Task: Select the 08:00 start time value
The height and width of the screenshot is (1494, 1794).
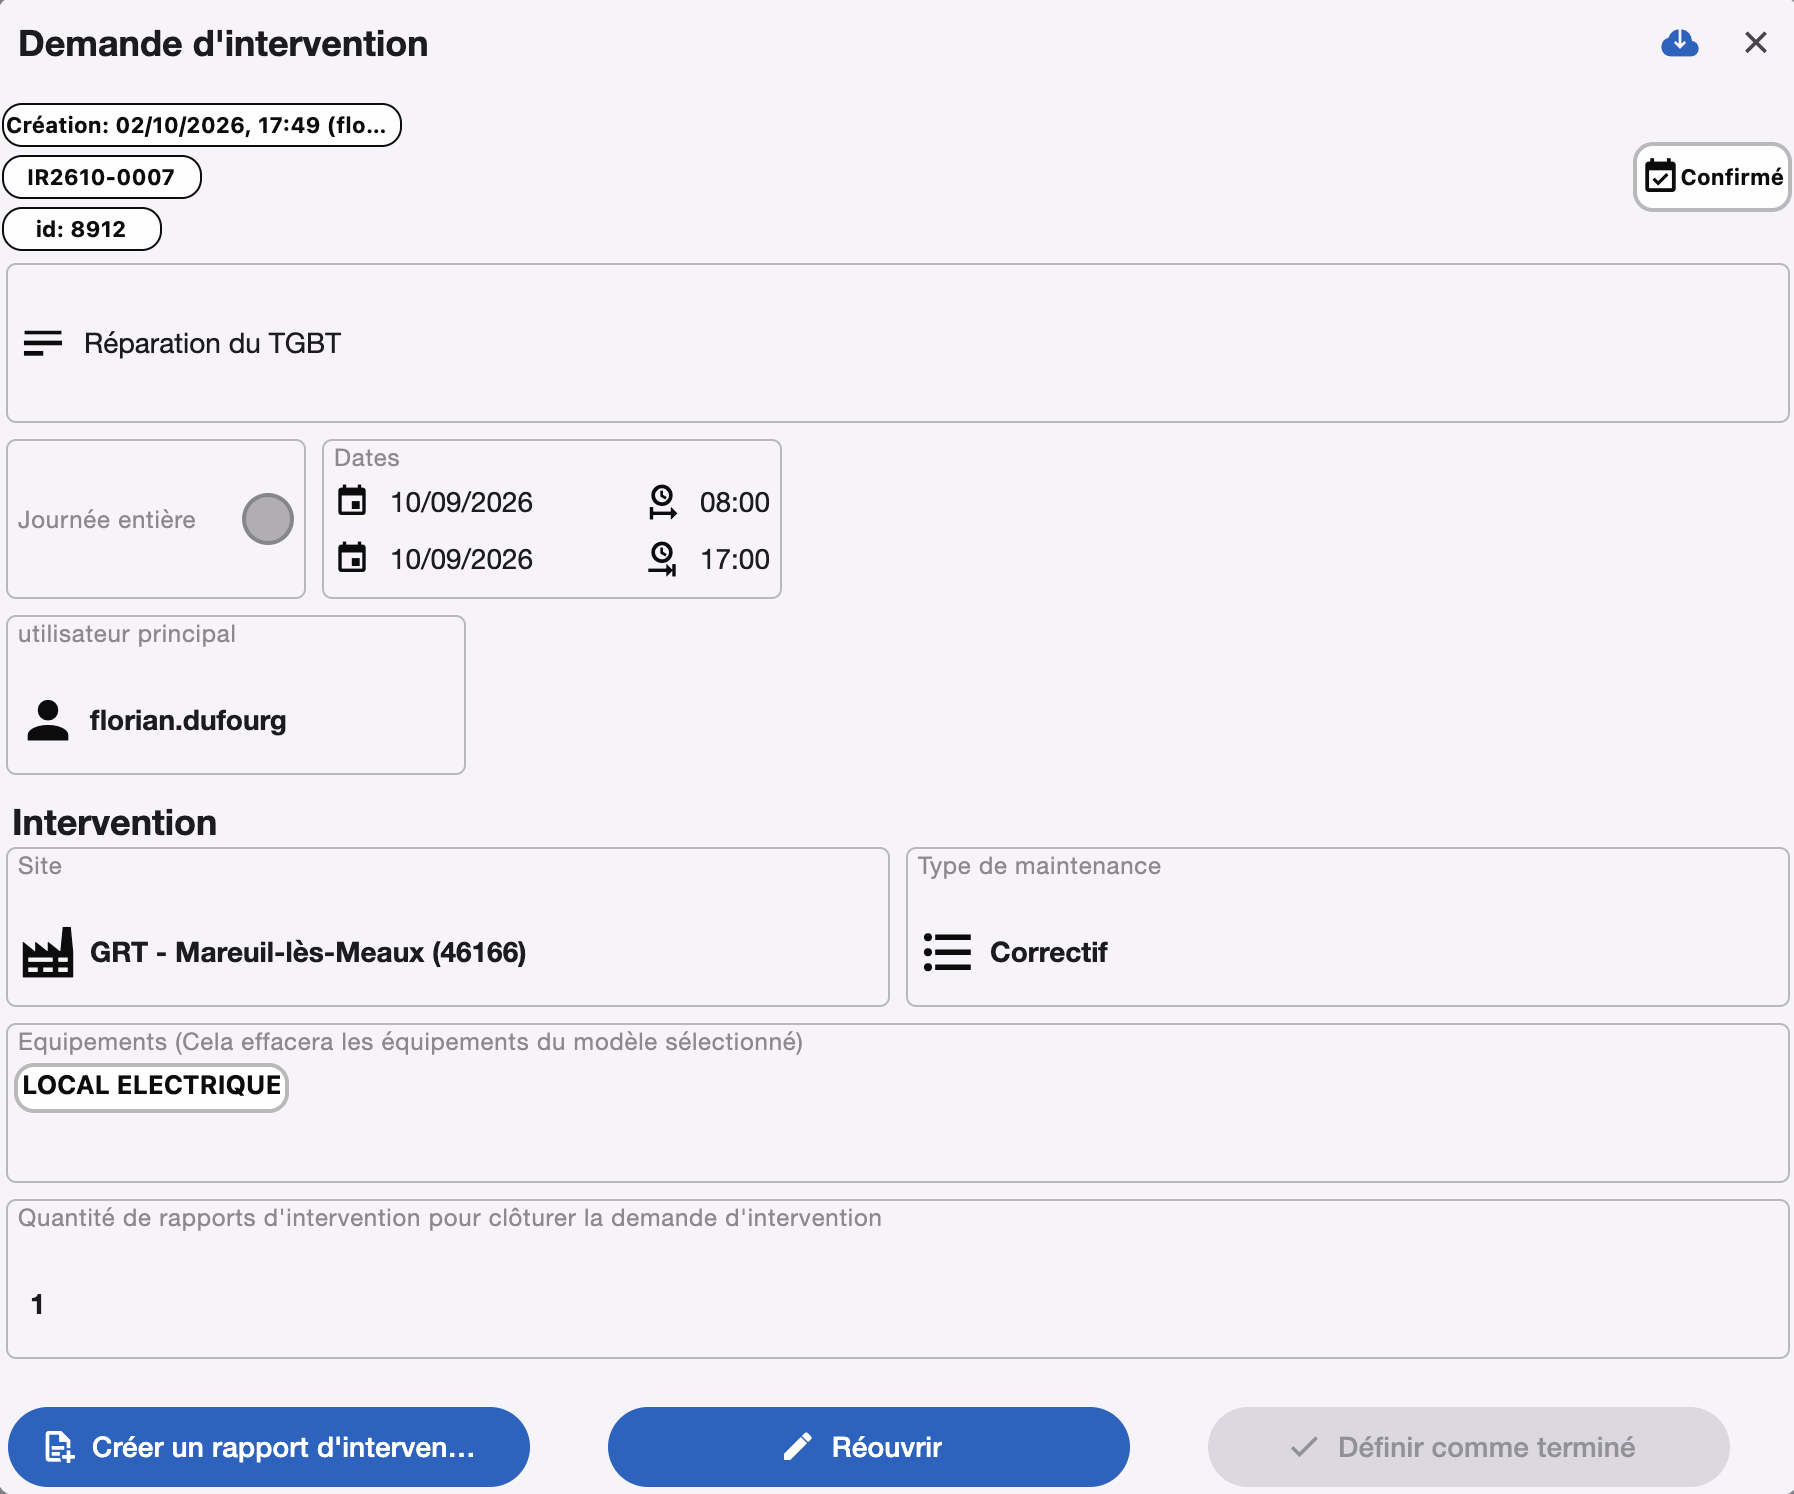Action: [735, 502]
